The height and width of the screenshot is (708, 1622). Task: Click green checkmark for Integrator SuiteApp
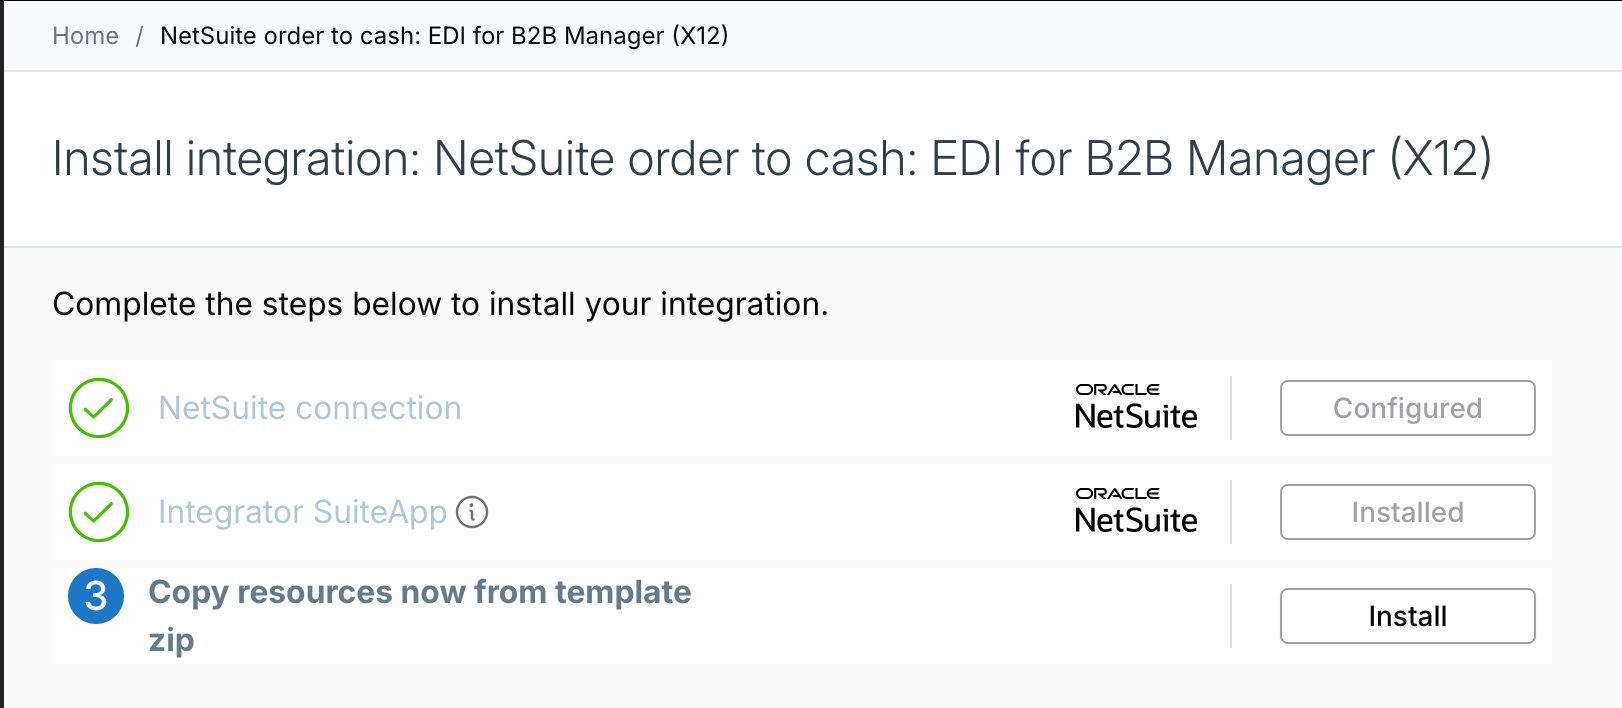point(99,512)
